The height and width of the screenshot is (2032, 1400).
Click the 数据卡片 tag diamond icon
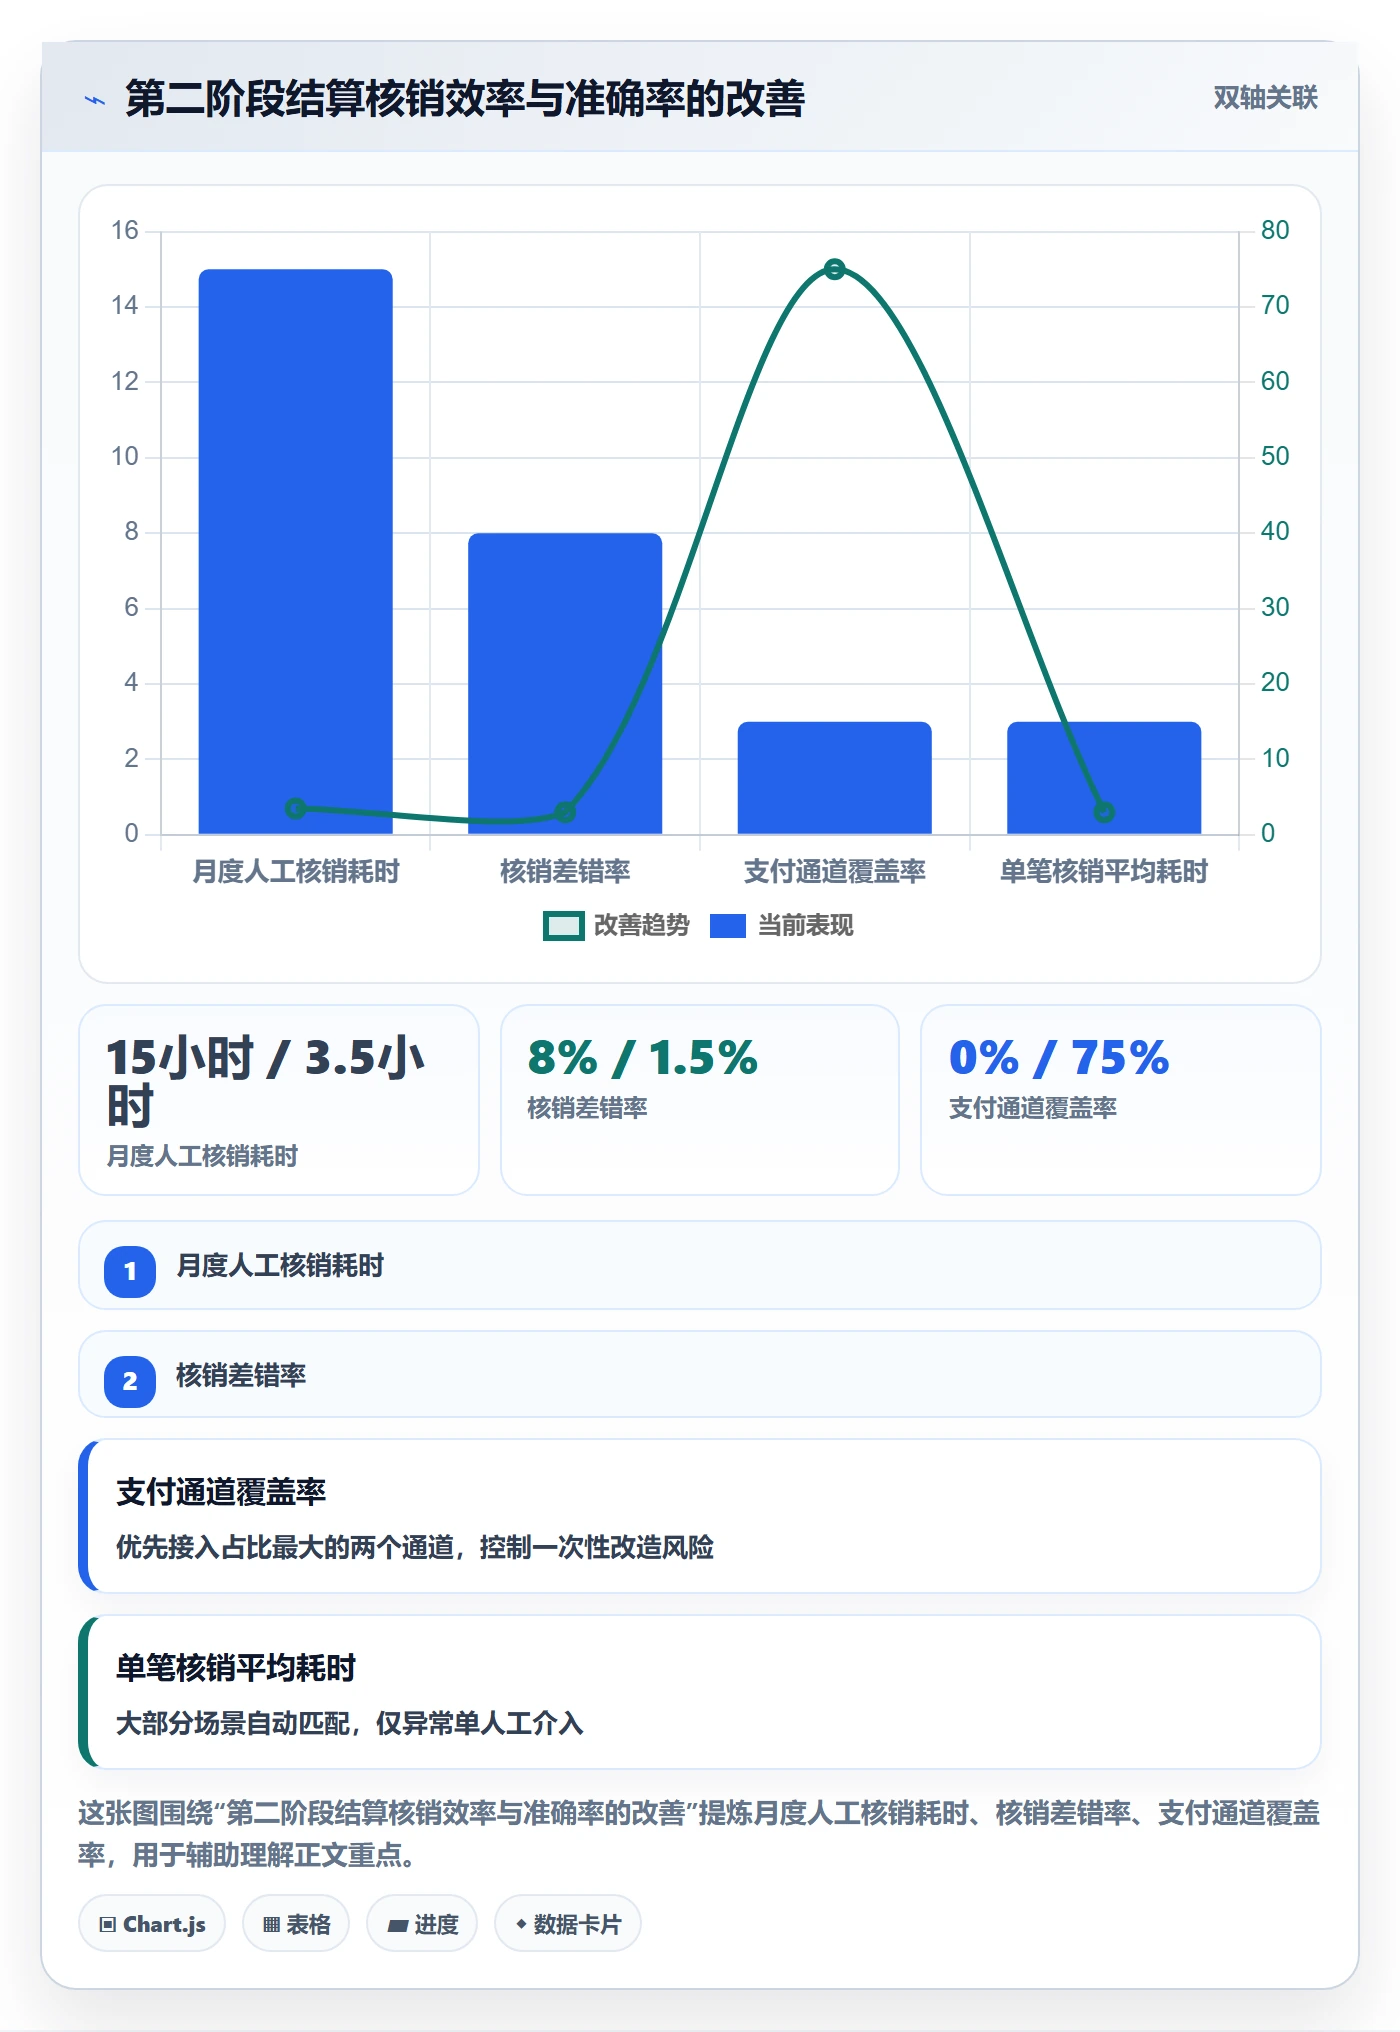pos(520,1924)
